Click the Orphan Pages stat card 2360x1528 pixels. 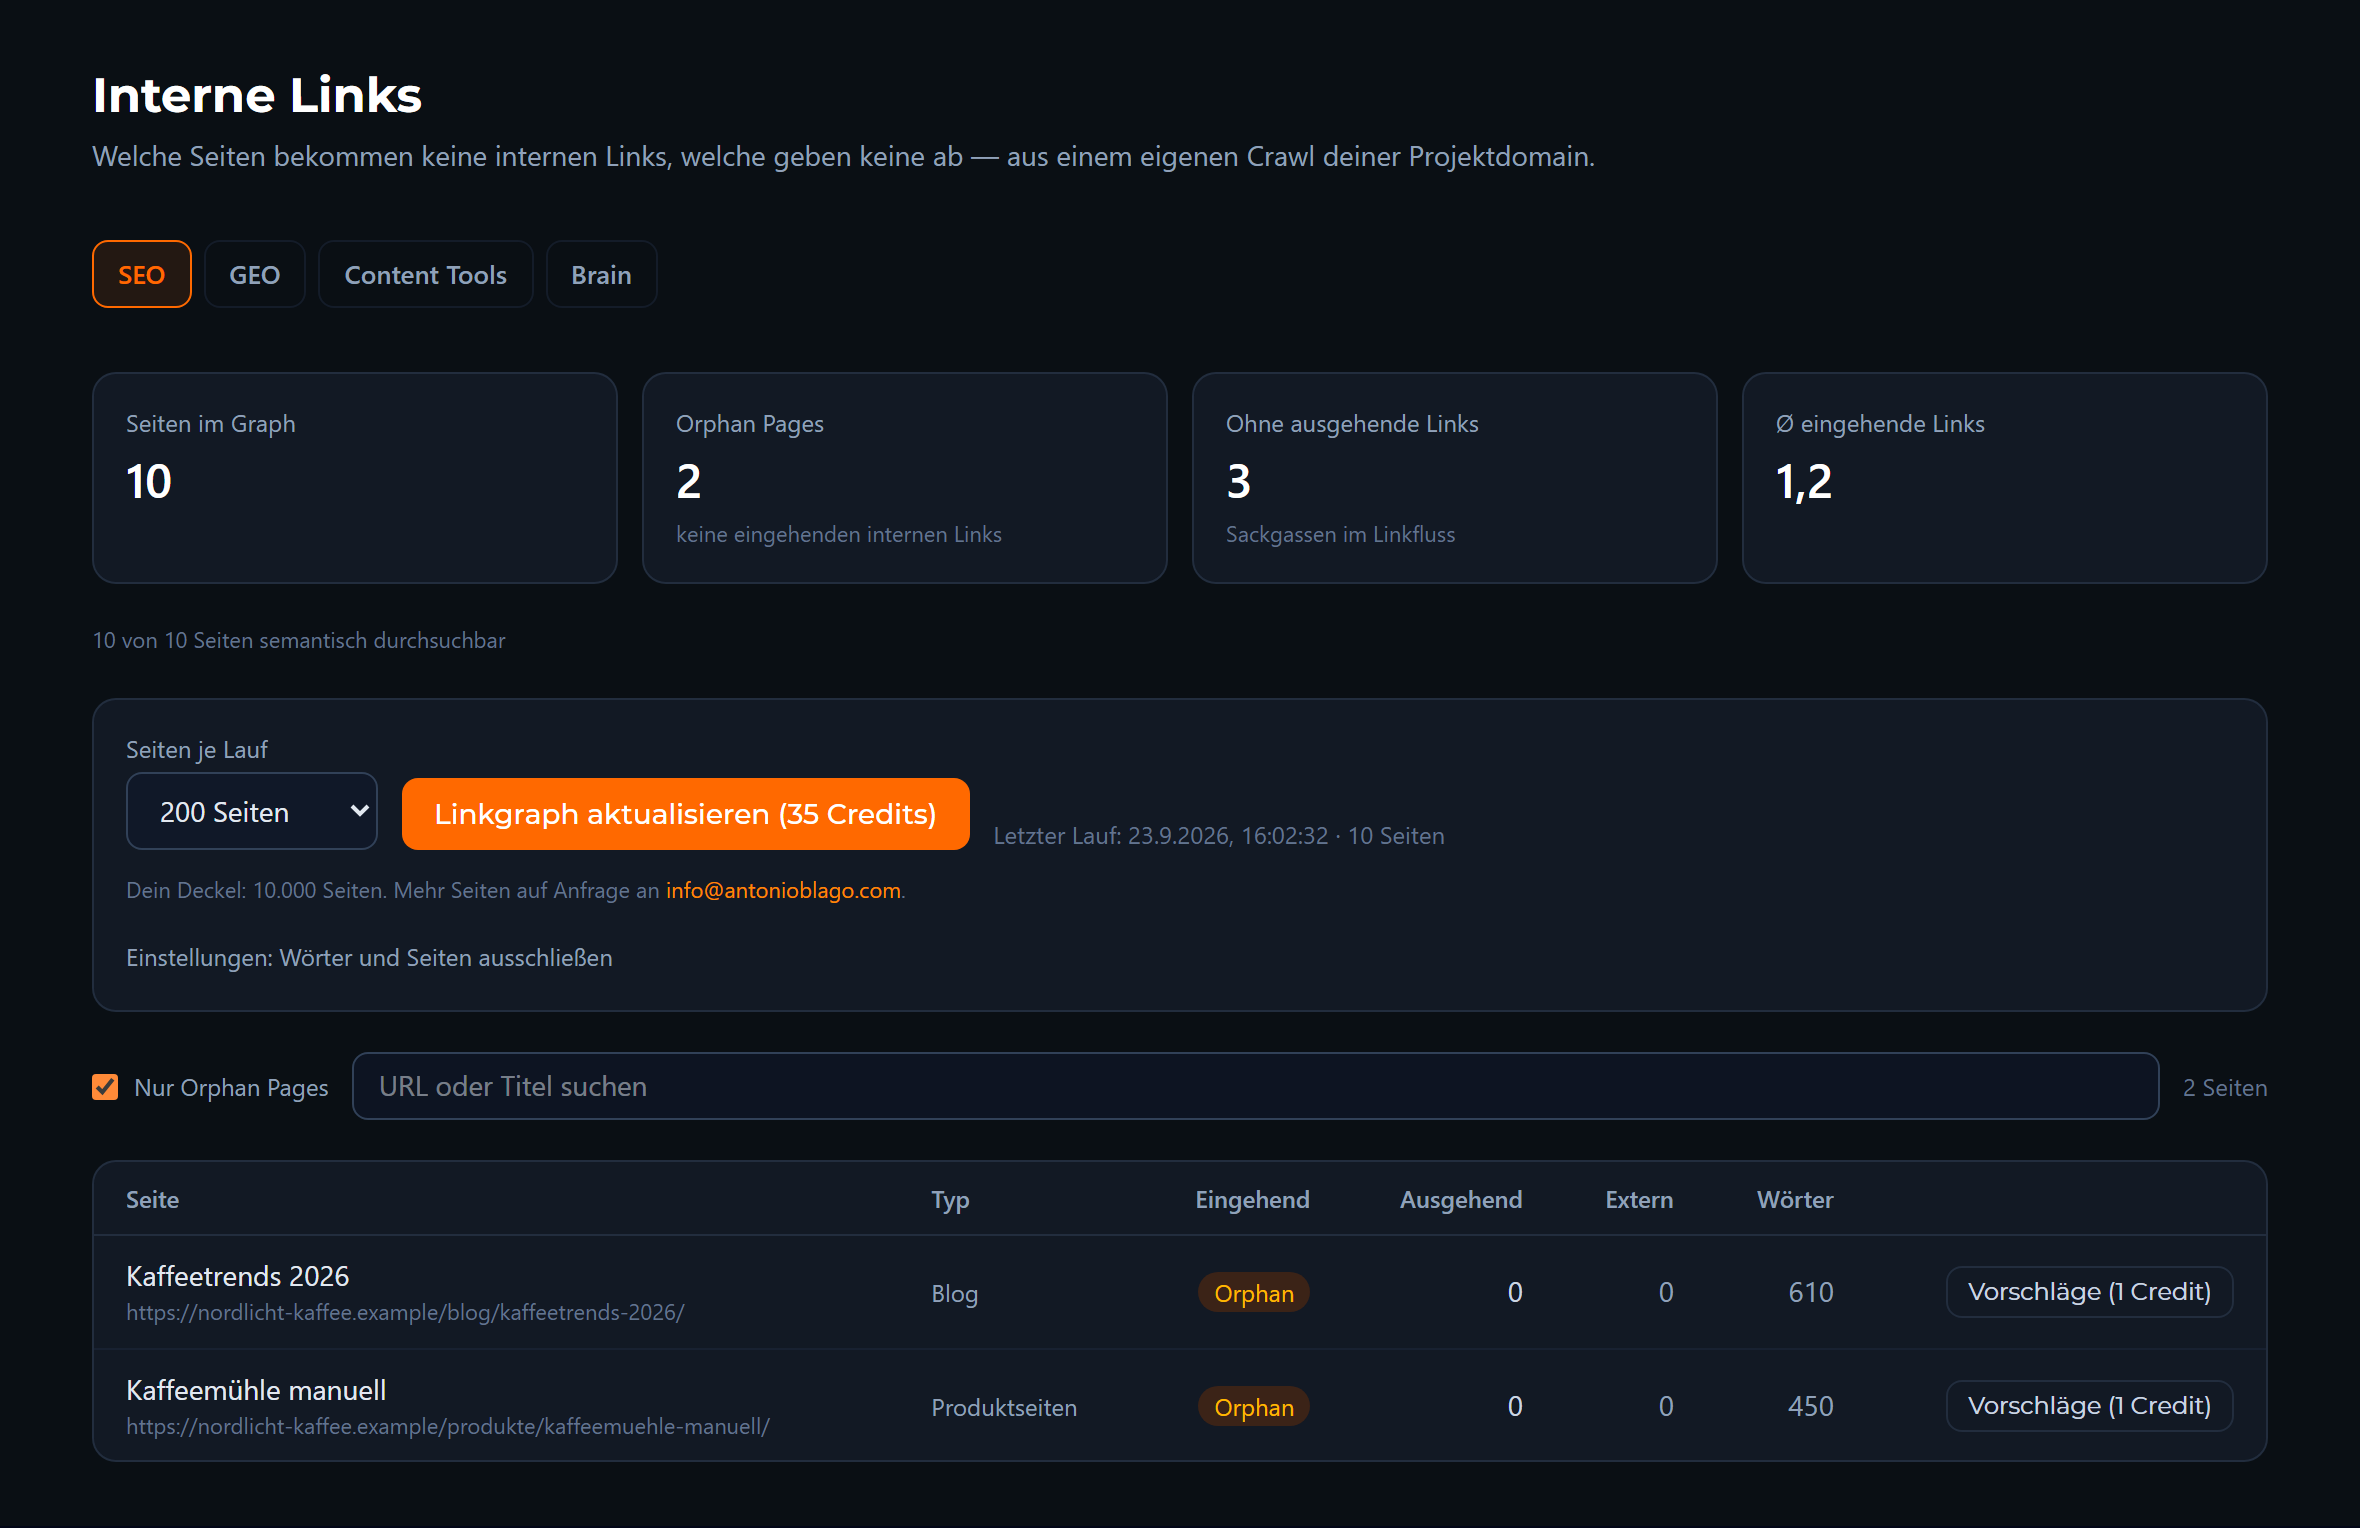point(905,478)
